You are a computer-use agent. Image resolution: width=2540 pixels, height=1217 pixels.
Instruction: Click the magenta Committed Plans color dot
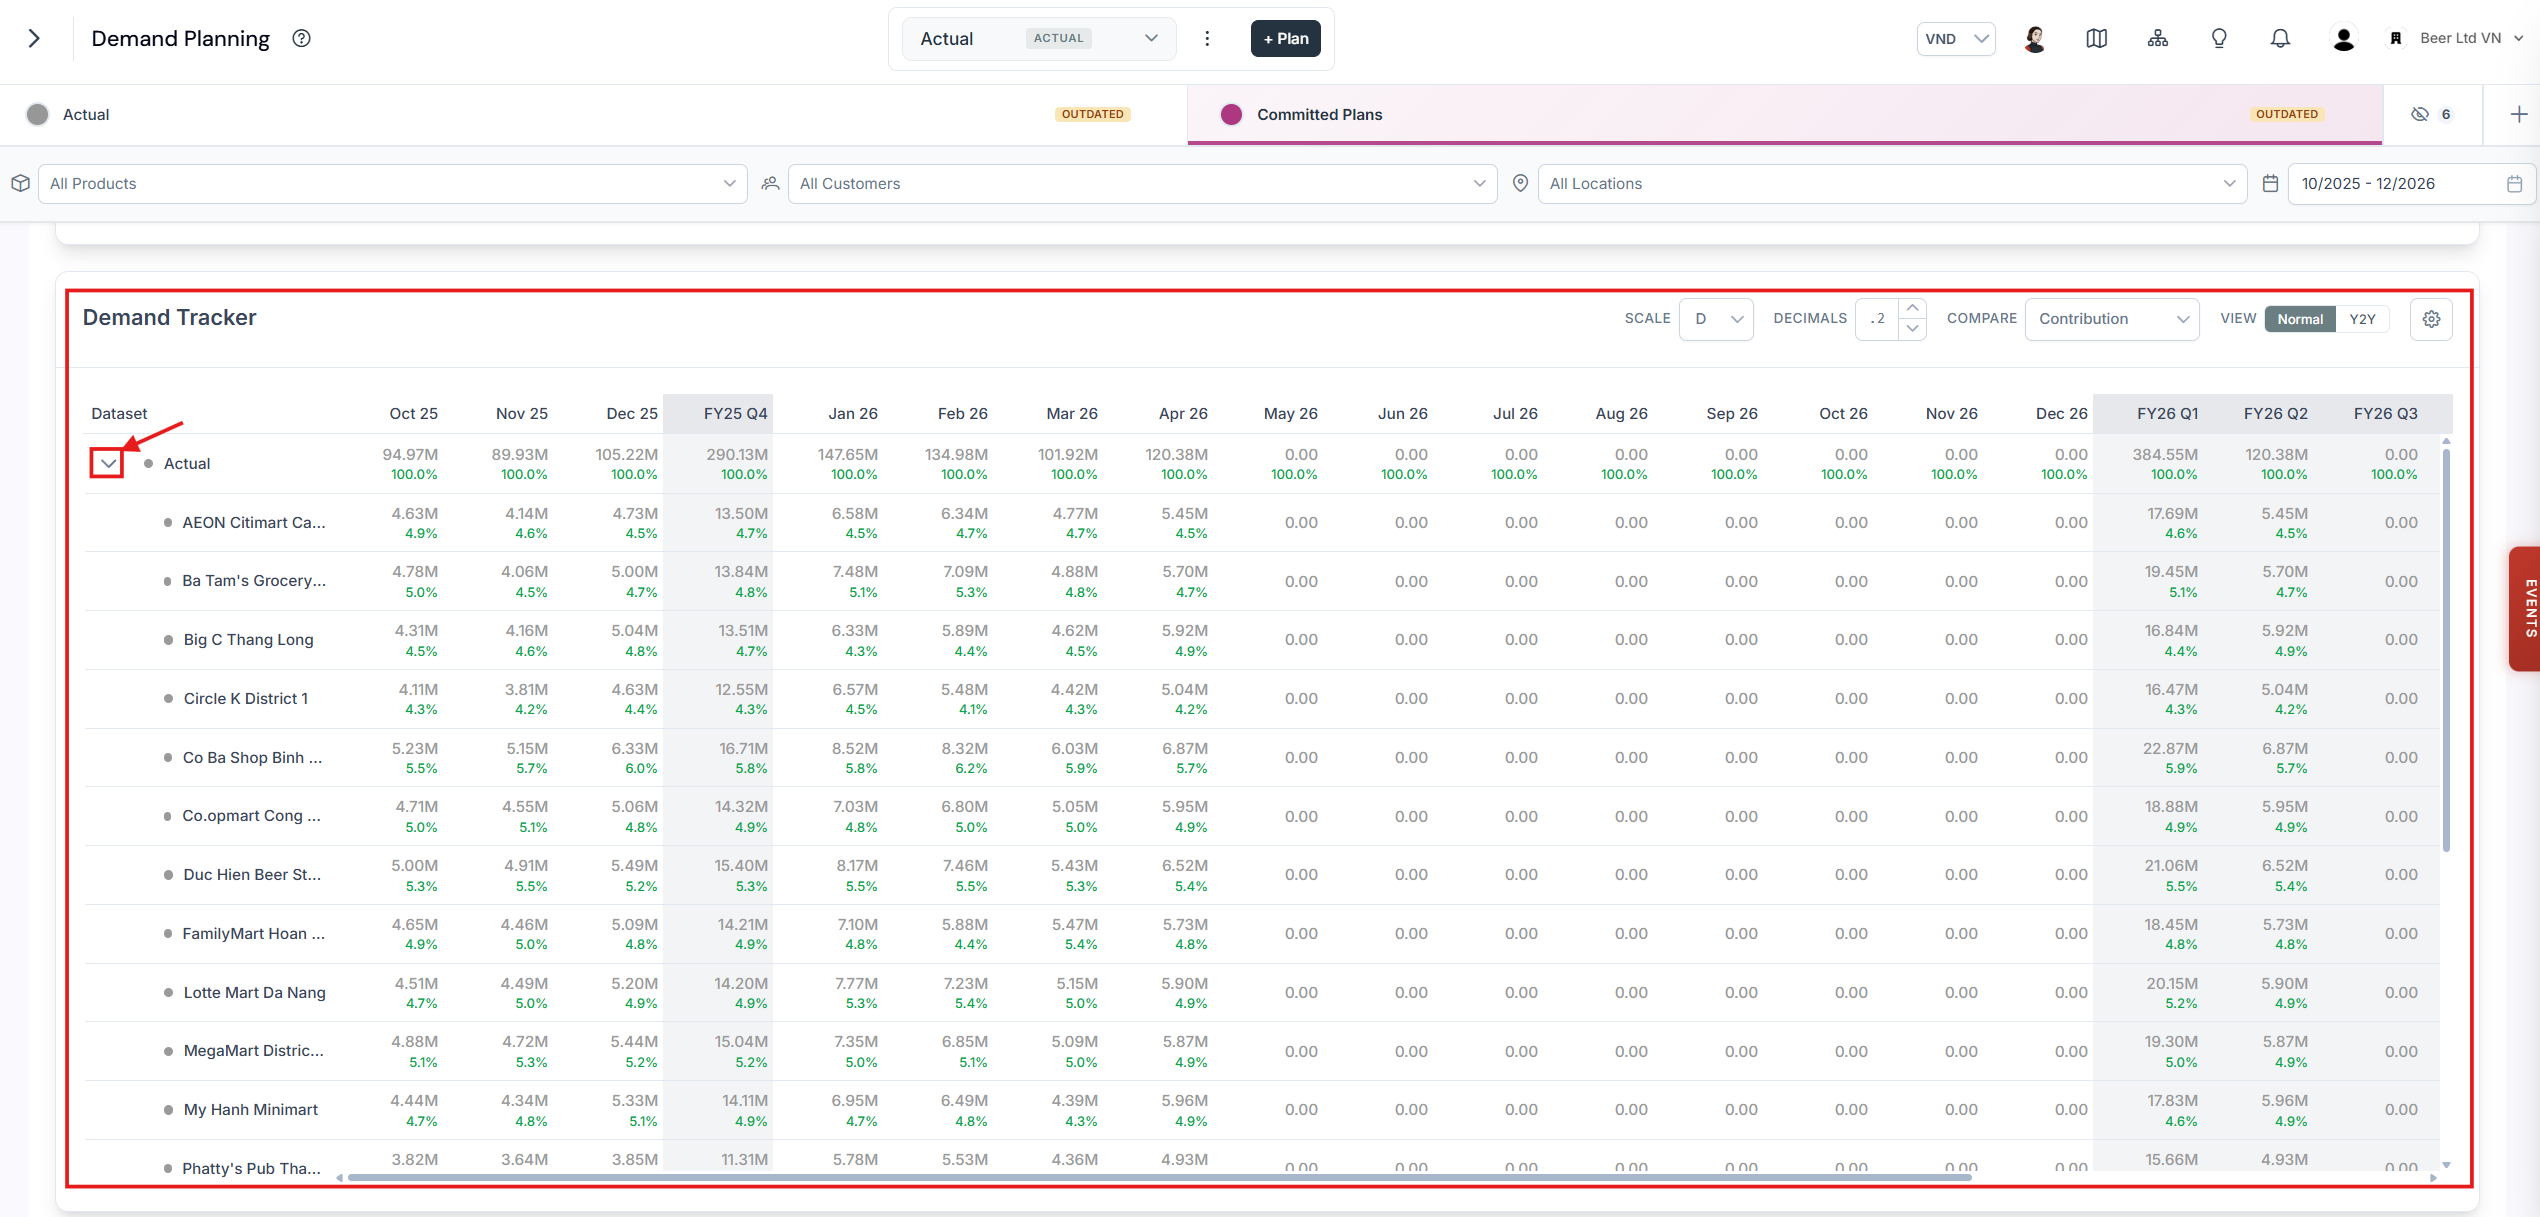tap(1231, 114)
